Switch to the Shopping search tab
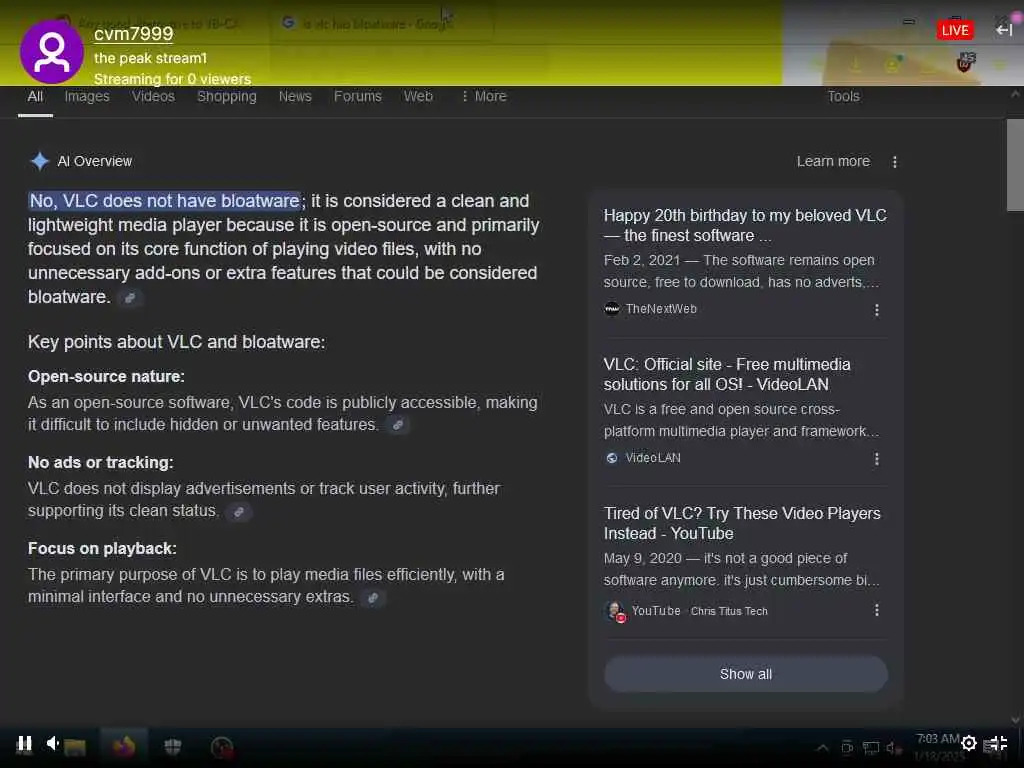Screen dimensions: 1024x768 [227, 97]
